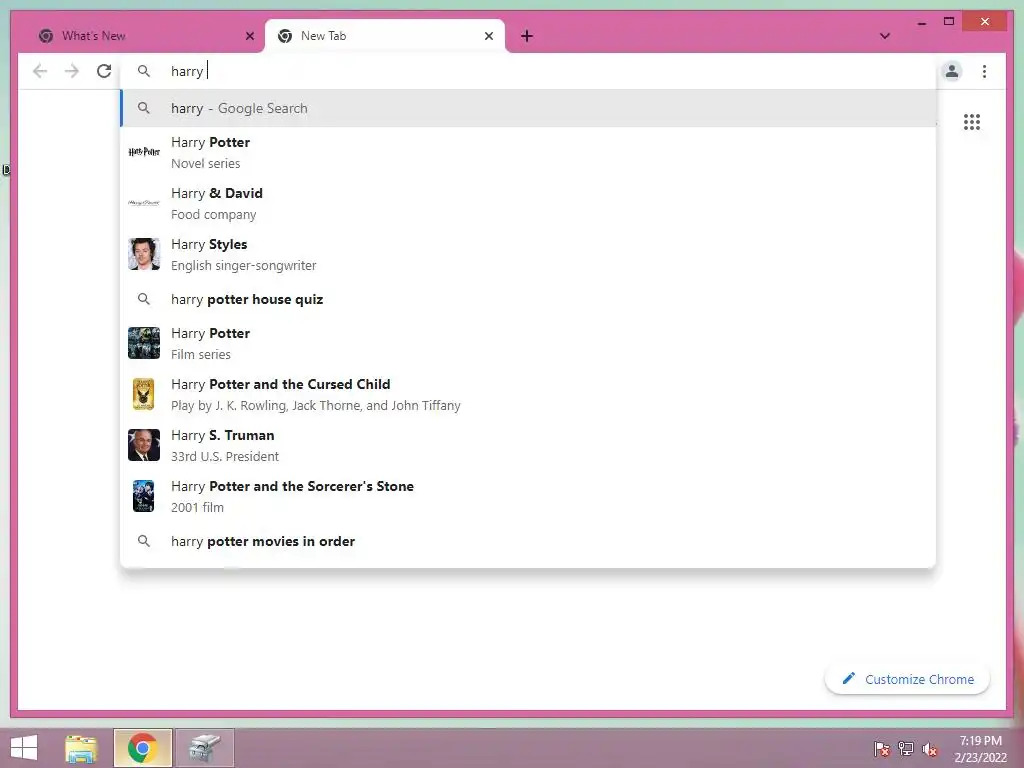Image resolution: width=1024 pixels, height=768 pixels.
Task: Switch to the What's New tab
Action: [x=144, y=36]
